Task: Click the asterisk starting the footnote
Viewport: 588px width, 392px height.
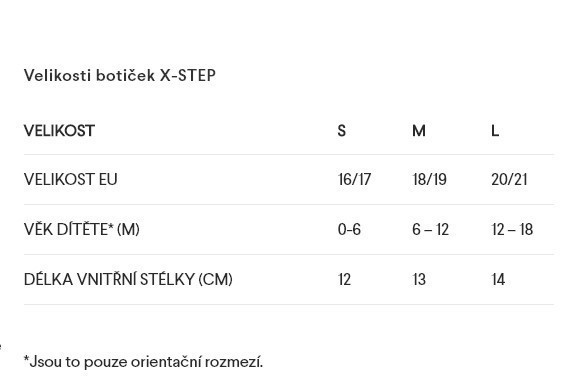Action: (x=26, y=358)
